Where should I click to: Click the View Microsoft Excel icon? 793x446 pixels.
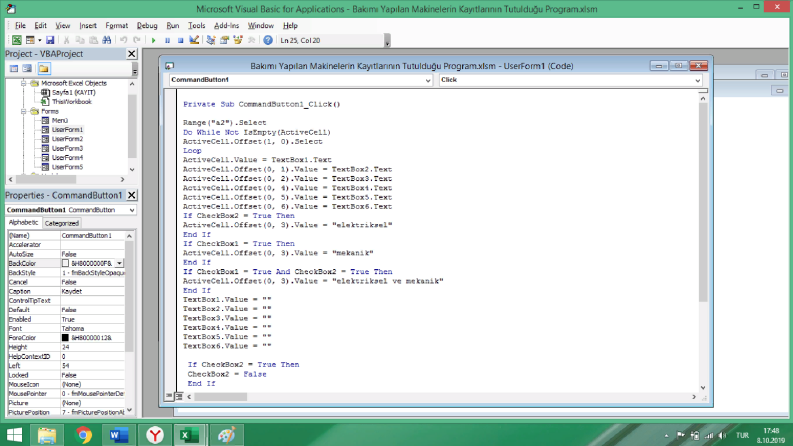click(17, 40)
